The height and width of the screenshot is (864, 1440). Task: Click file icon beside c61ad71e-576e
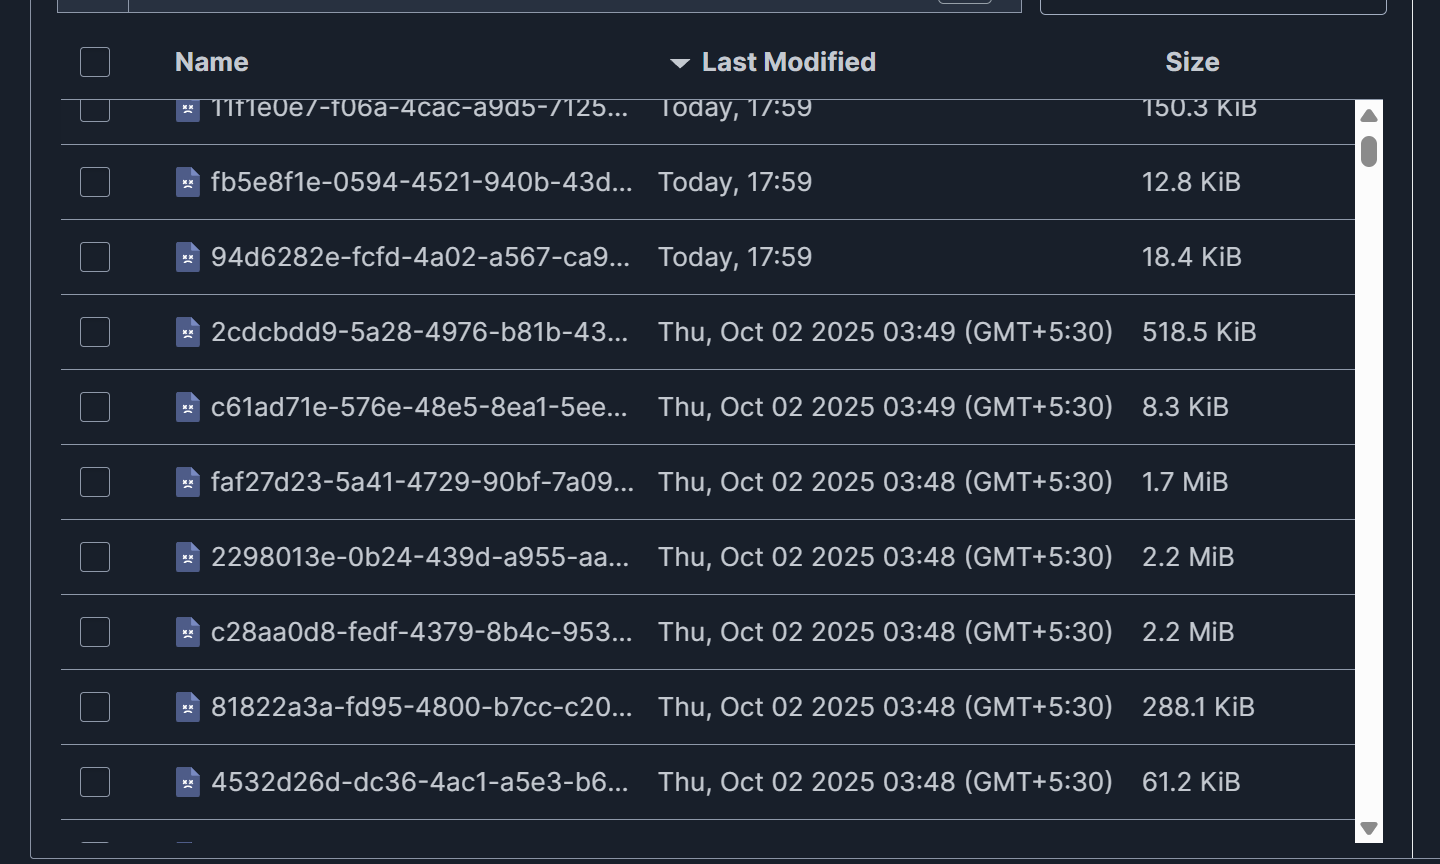[x=187, y=407]
